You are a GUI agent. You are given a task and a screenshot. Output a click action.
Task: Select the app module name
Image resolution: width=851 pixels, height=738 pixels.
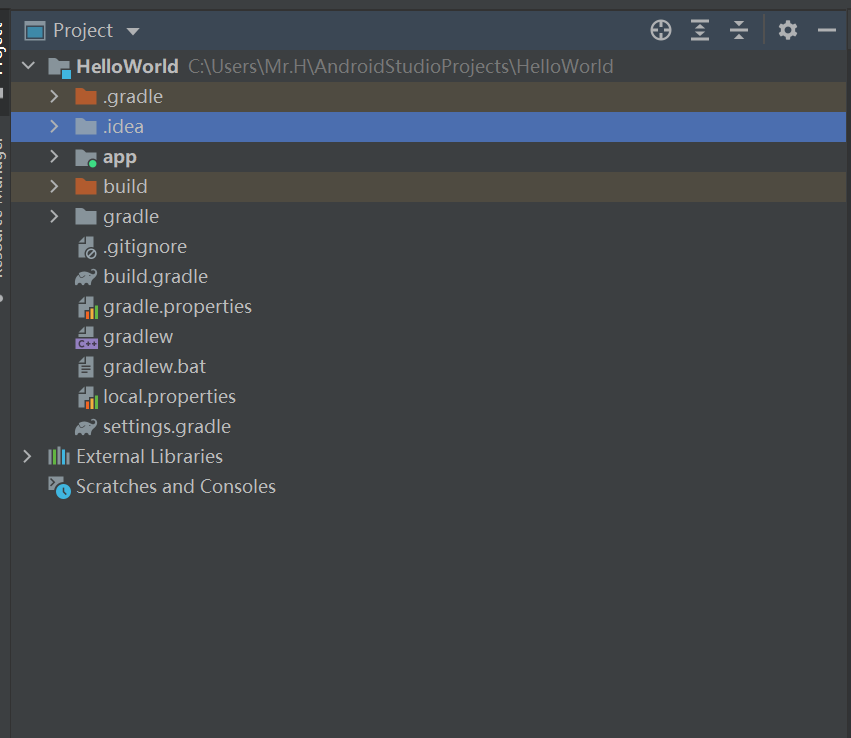(x=120, y=157)
